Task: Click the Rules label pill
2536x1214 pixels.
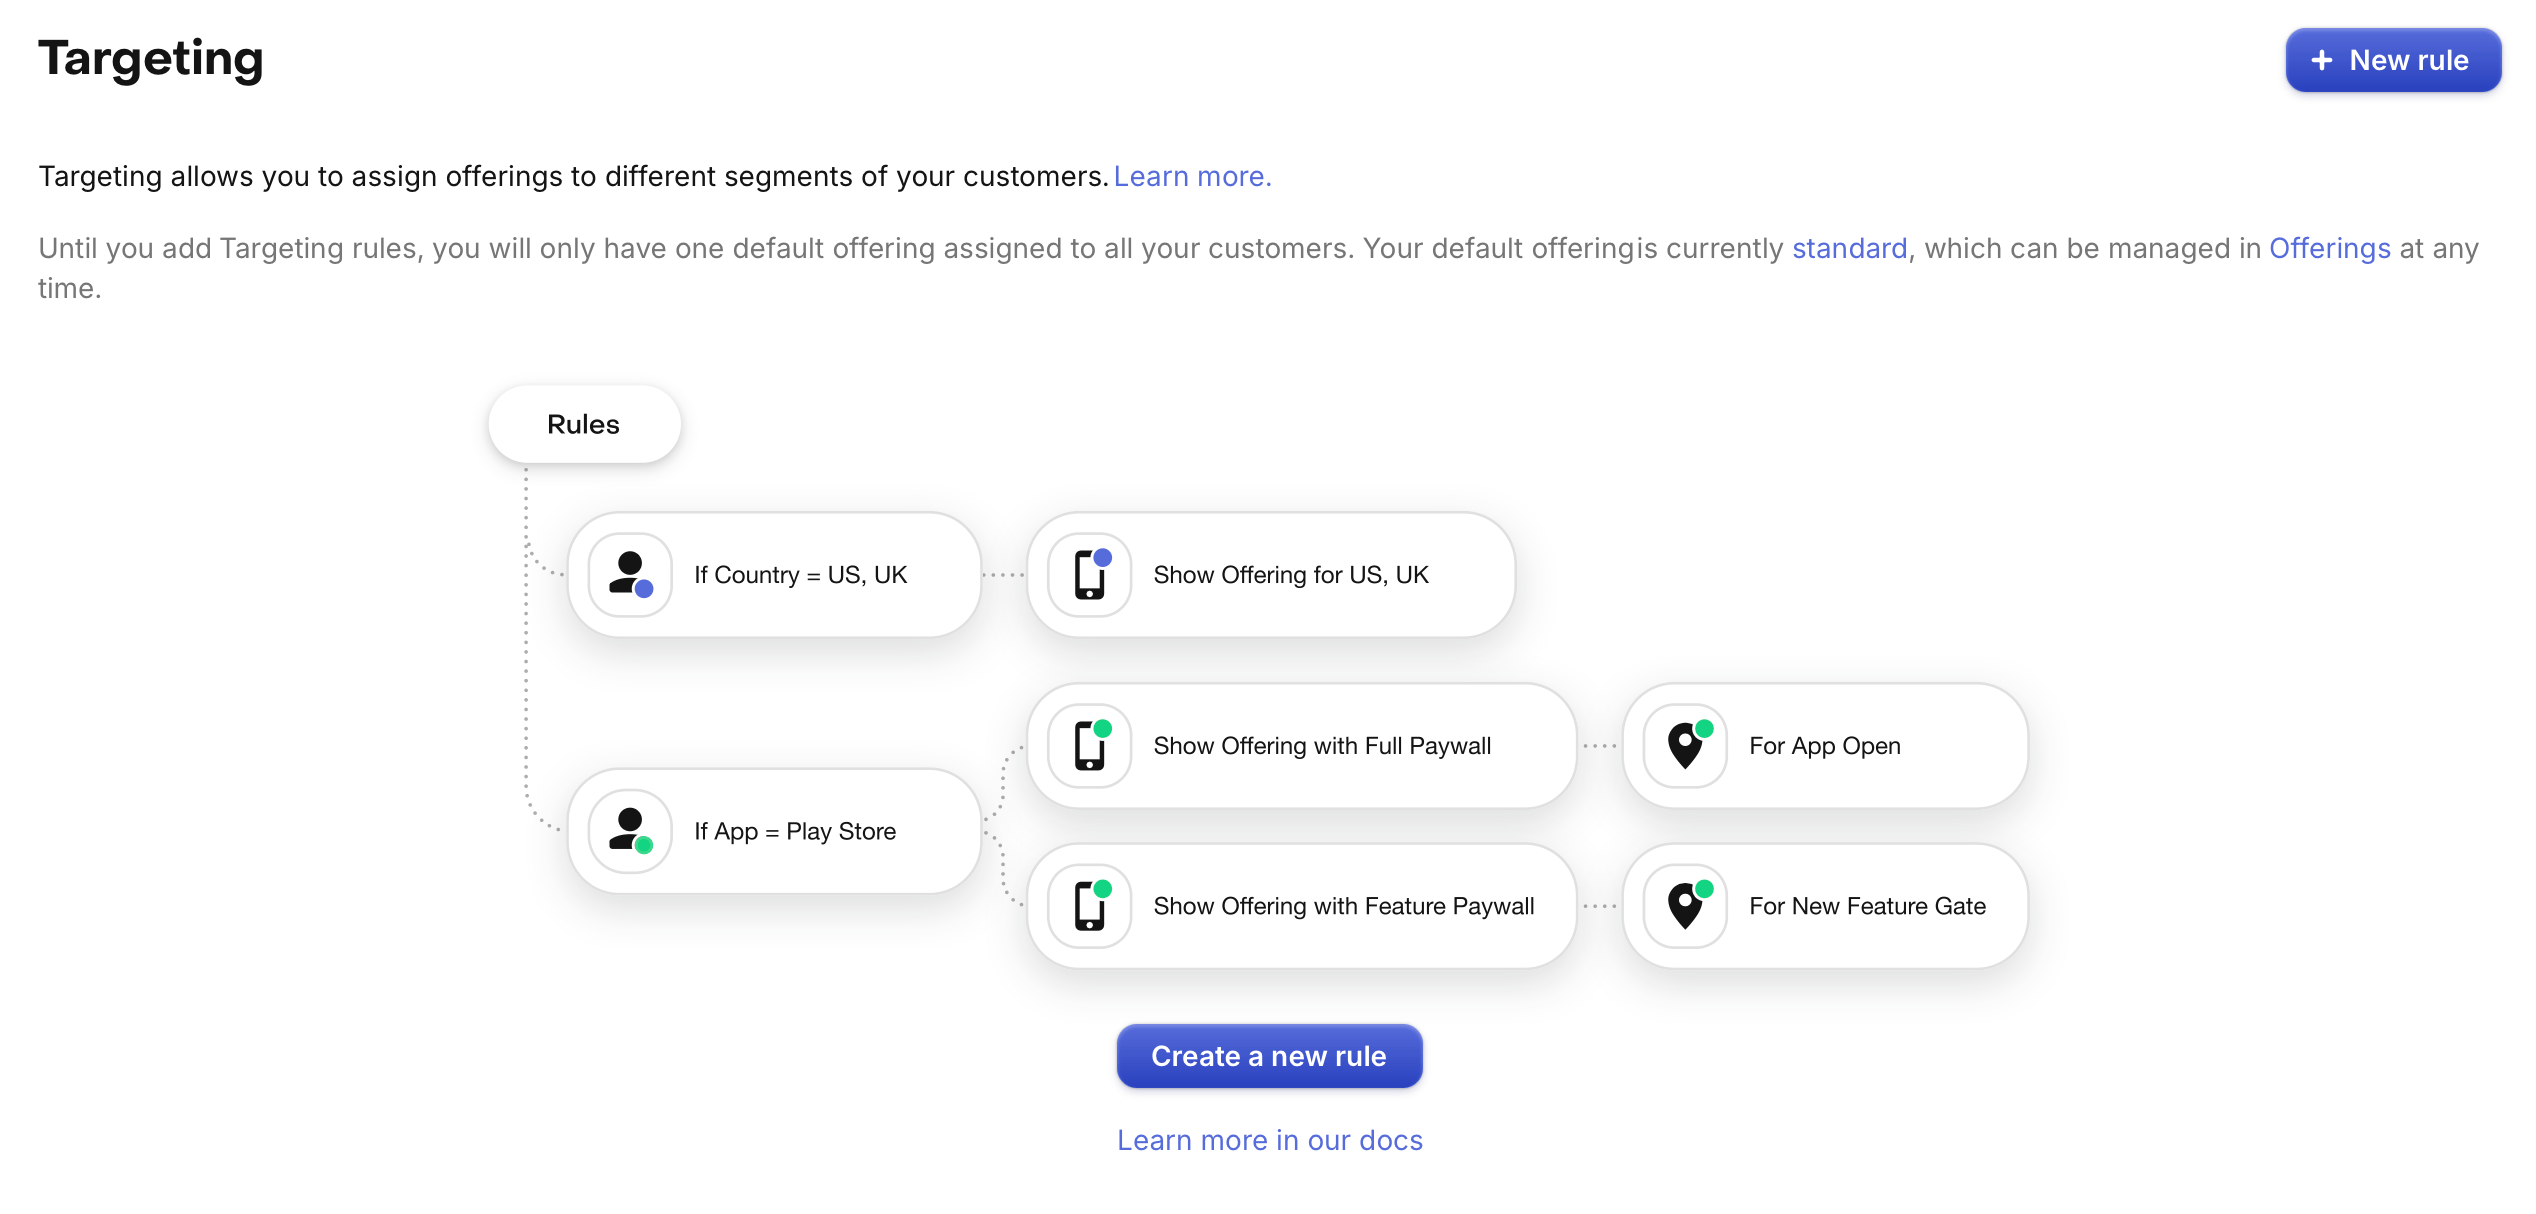Action: (584, 425)
